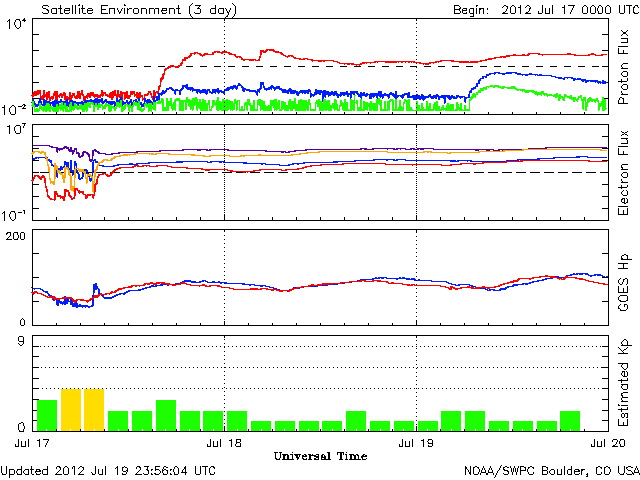Select the Electron Flux axis label
640x480 pixels.
click(x=623, y=173)
